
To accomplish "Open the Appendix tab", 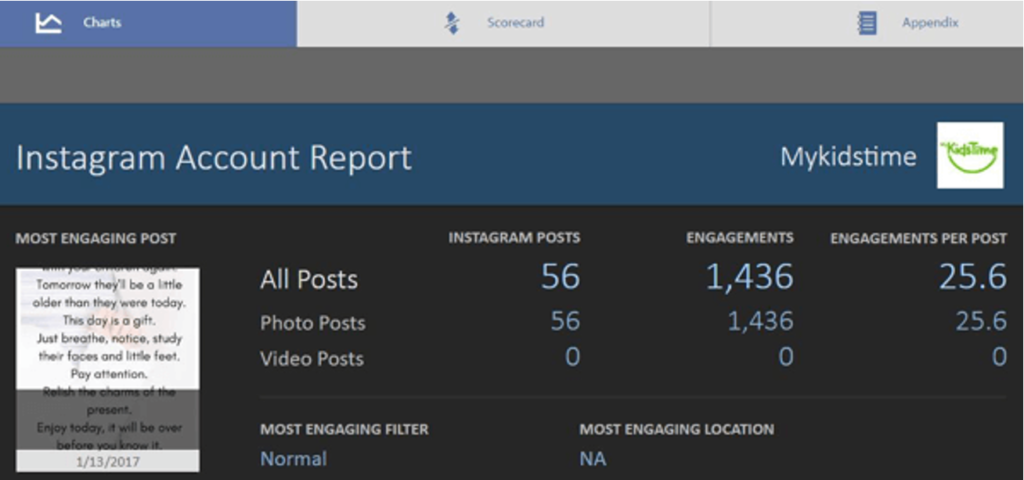I will 867,24.
